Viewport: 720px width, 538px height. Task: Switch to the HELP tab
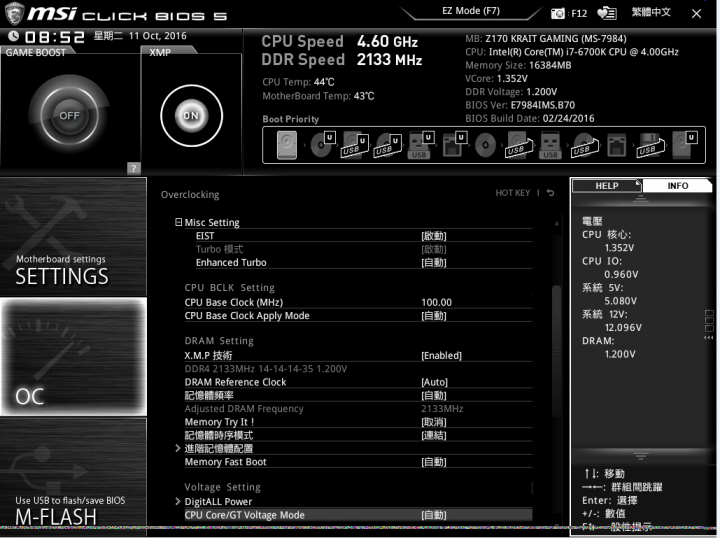click(607, 186)
